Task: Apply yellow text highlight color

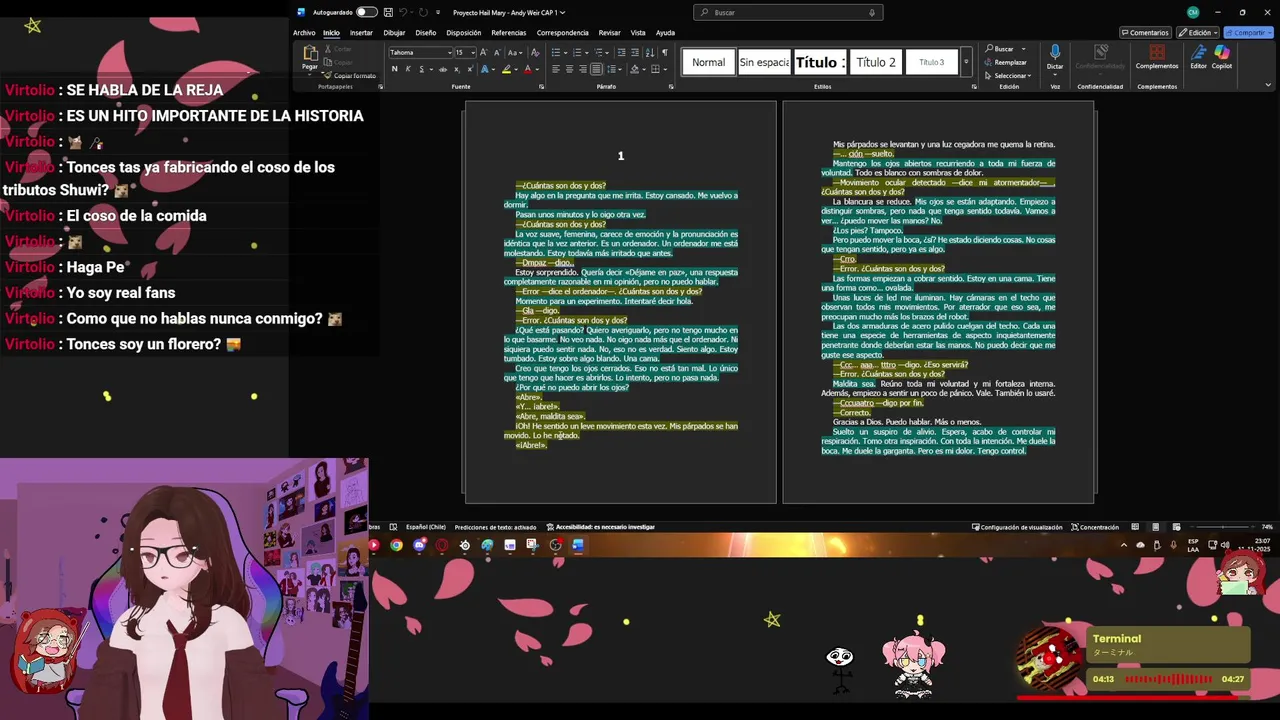Action: point(507,69)
